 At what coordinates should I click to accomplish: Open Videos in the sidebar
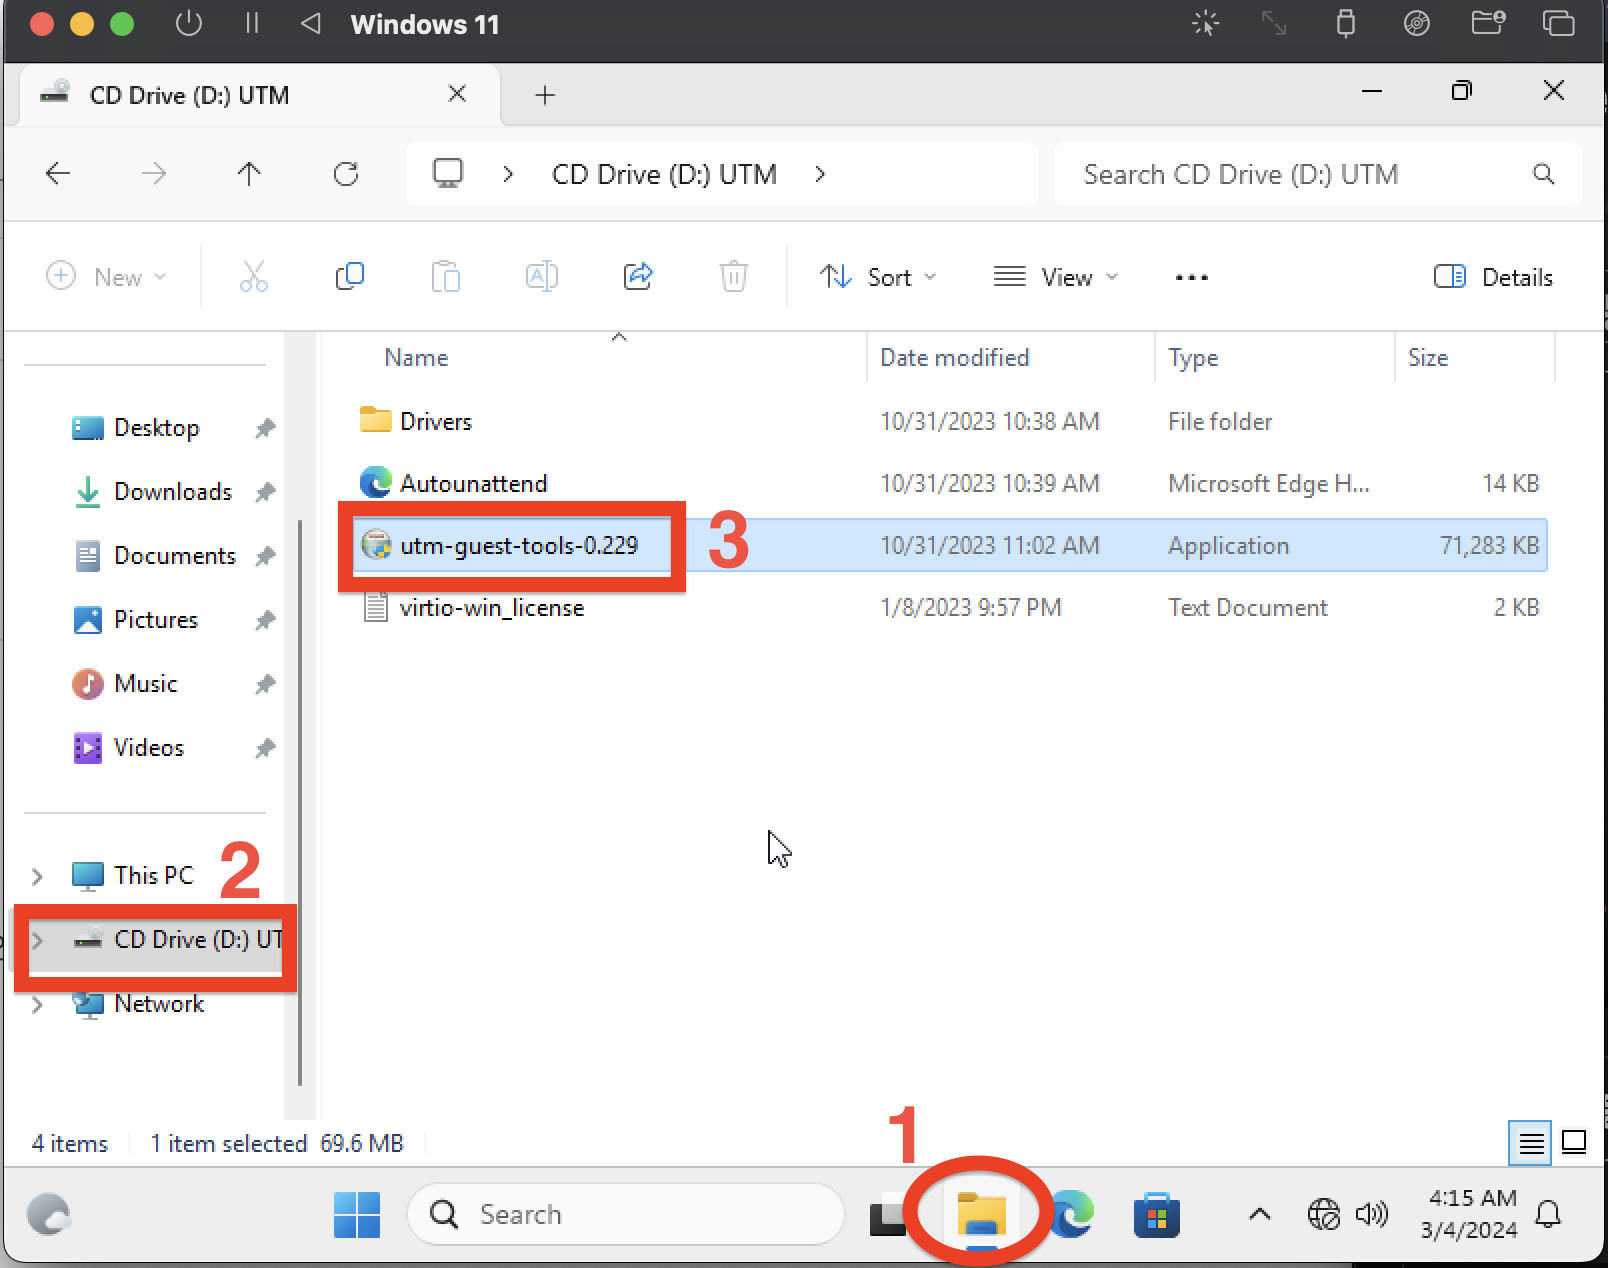tap(148, 748)
